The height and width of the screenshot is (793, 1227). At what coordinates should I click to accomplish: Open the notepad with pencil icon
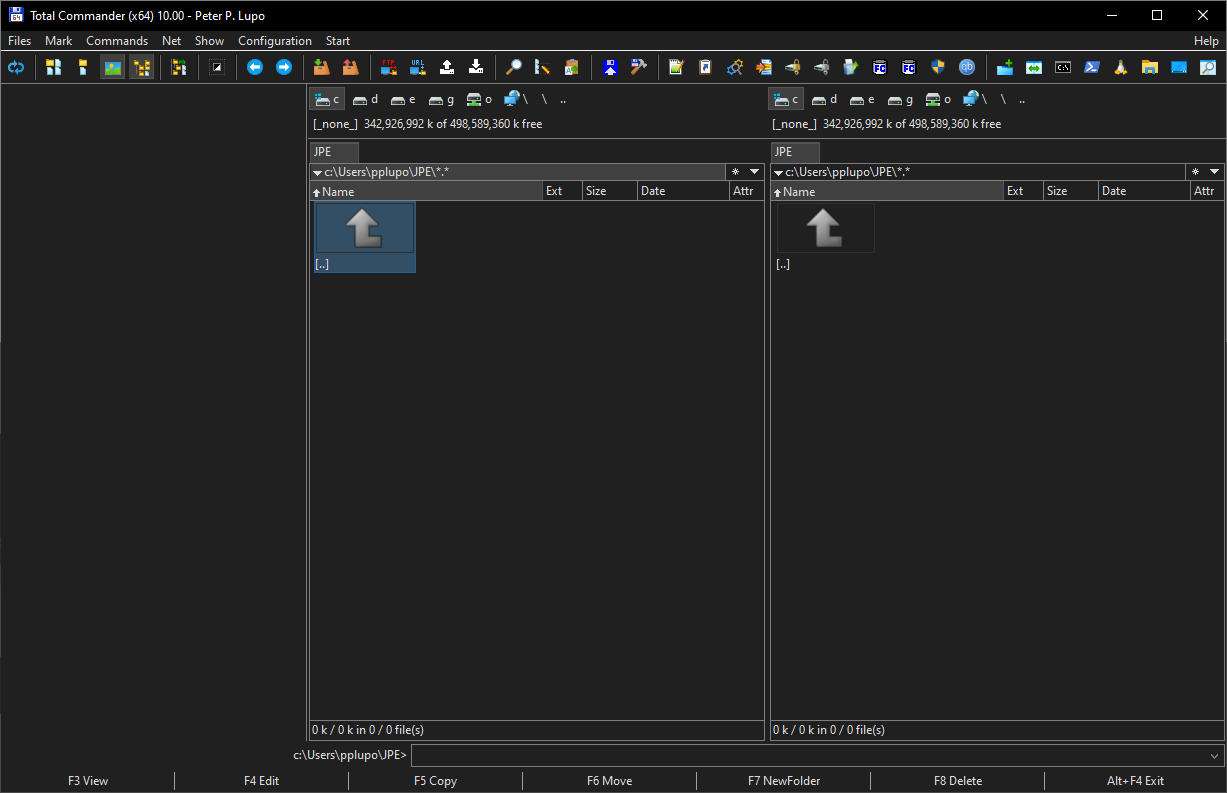click(676, 67)
